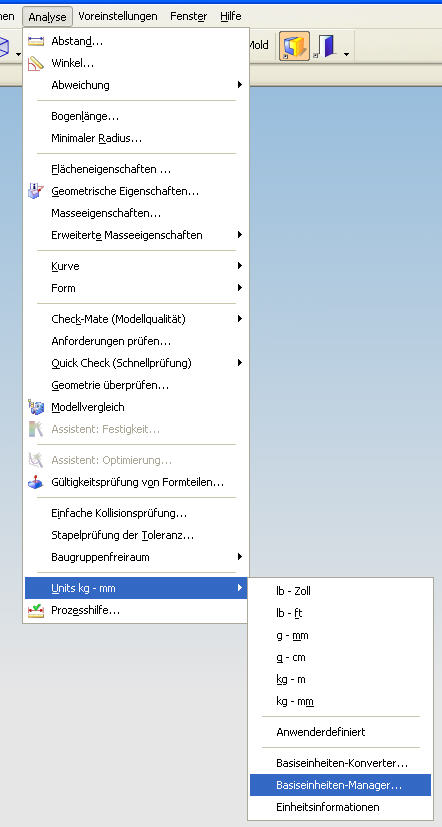442x827 pixels.
Task: Select the kg - mm unit option
Action: click(x=340, y=701)
